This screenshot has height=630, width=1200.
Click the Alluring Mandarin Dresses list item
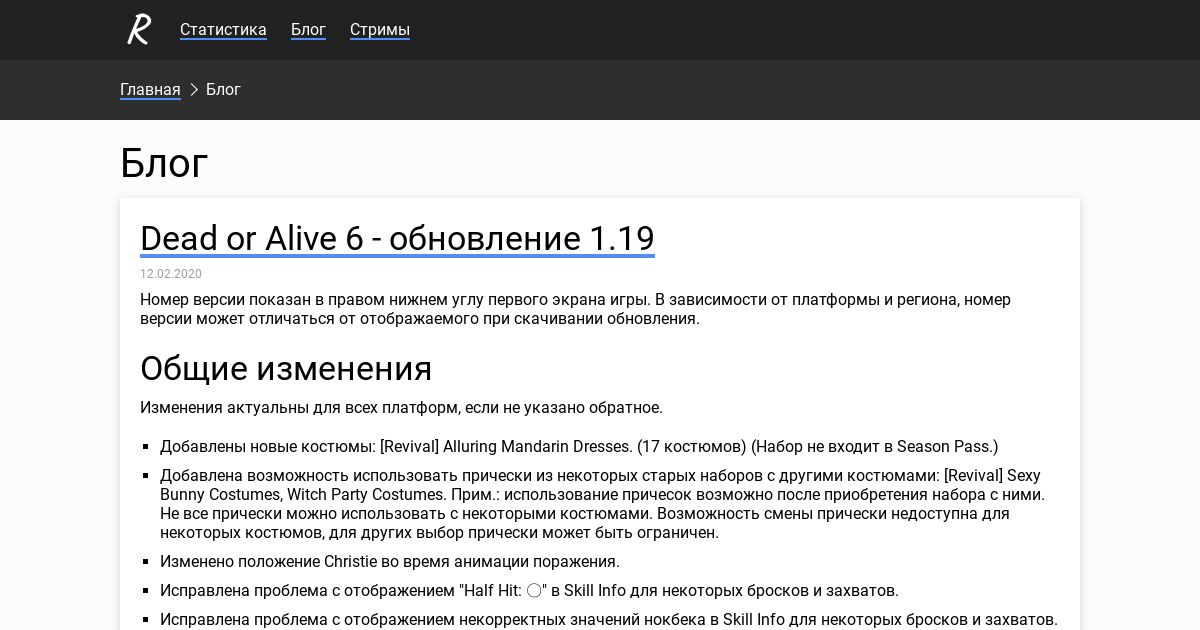click(x=579, y=447)
